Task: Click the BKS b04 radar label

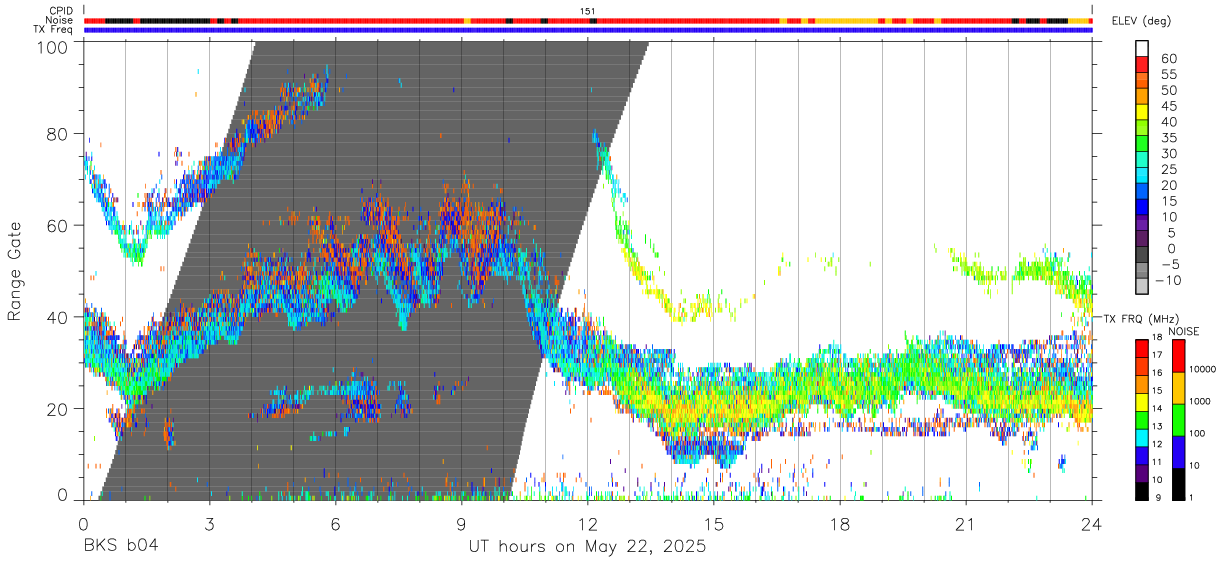Action: tap(120, 546)
